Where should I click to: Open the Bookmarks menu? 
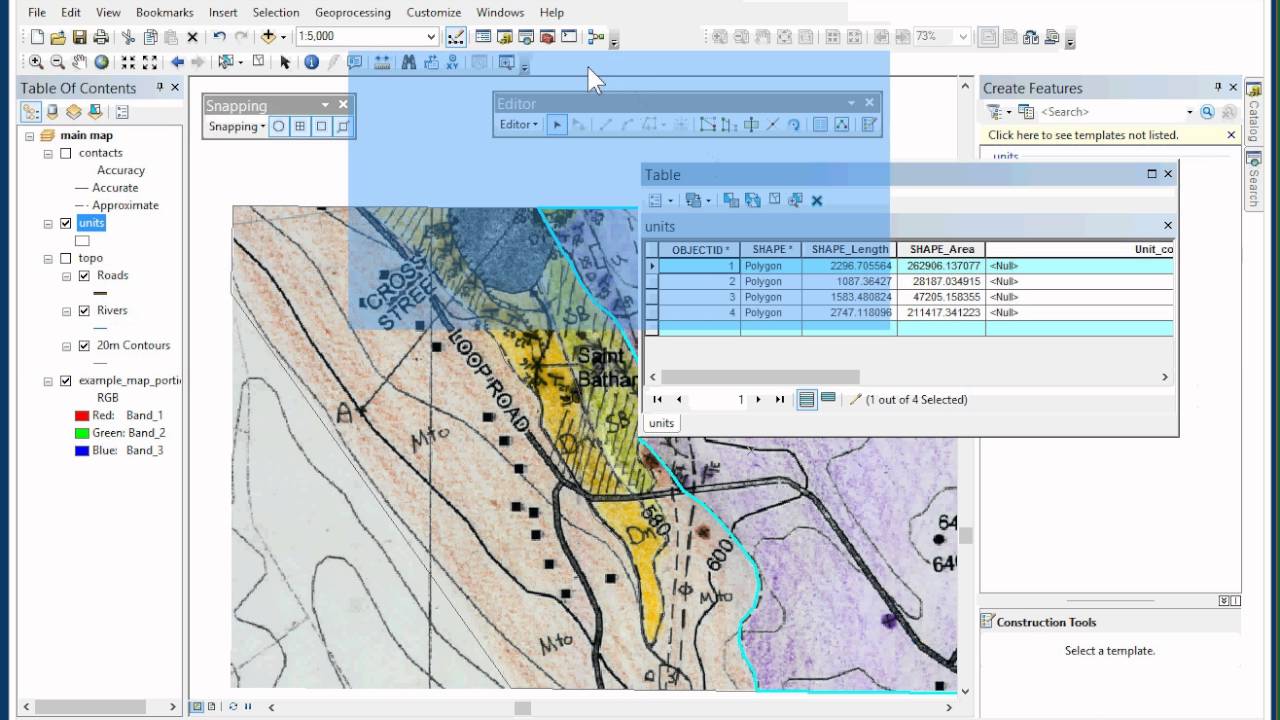click(x=163, y=12)
